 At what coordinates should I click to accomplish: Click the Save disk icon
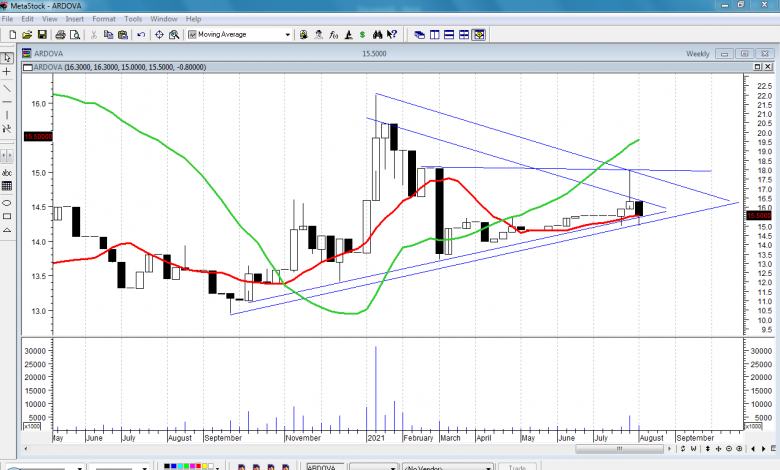click(42, 34)
